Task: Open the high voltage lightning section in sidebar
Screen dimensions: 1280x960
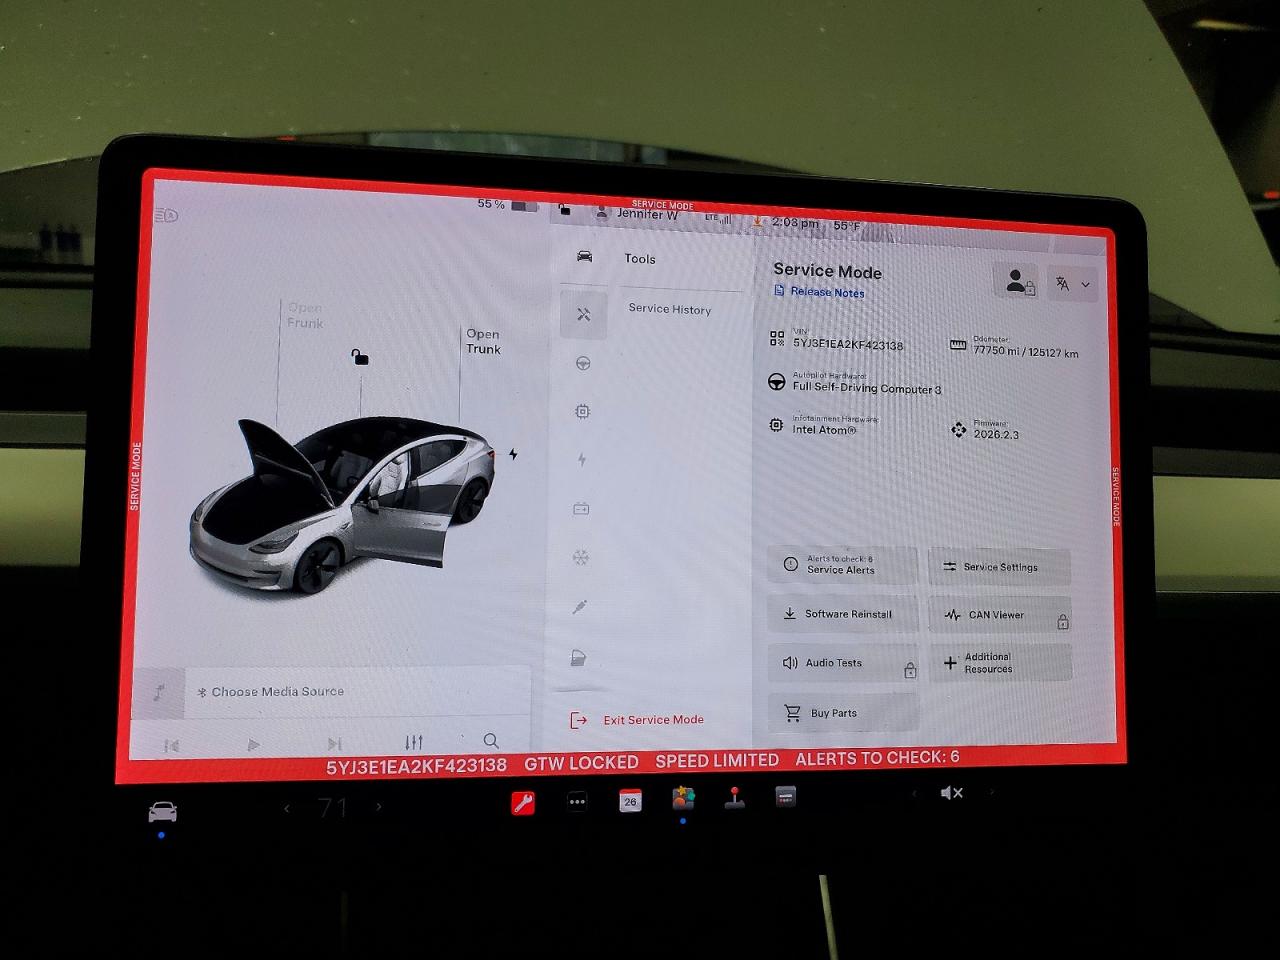Action: click(582, 460)
